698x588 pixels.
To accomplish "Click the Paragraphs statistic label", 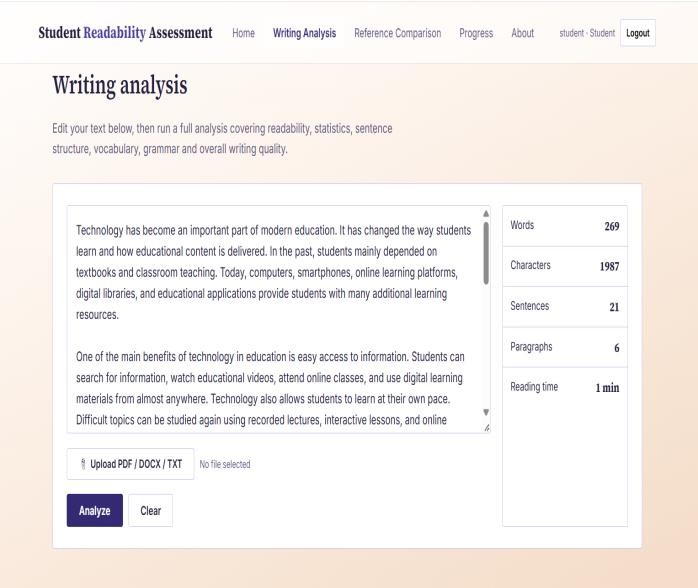I will point(531,347).
